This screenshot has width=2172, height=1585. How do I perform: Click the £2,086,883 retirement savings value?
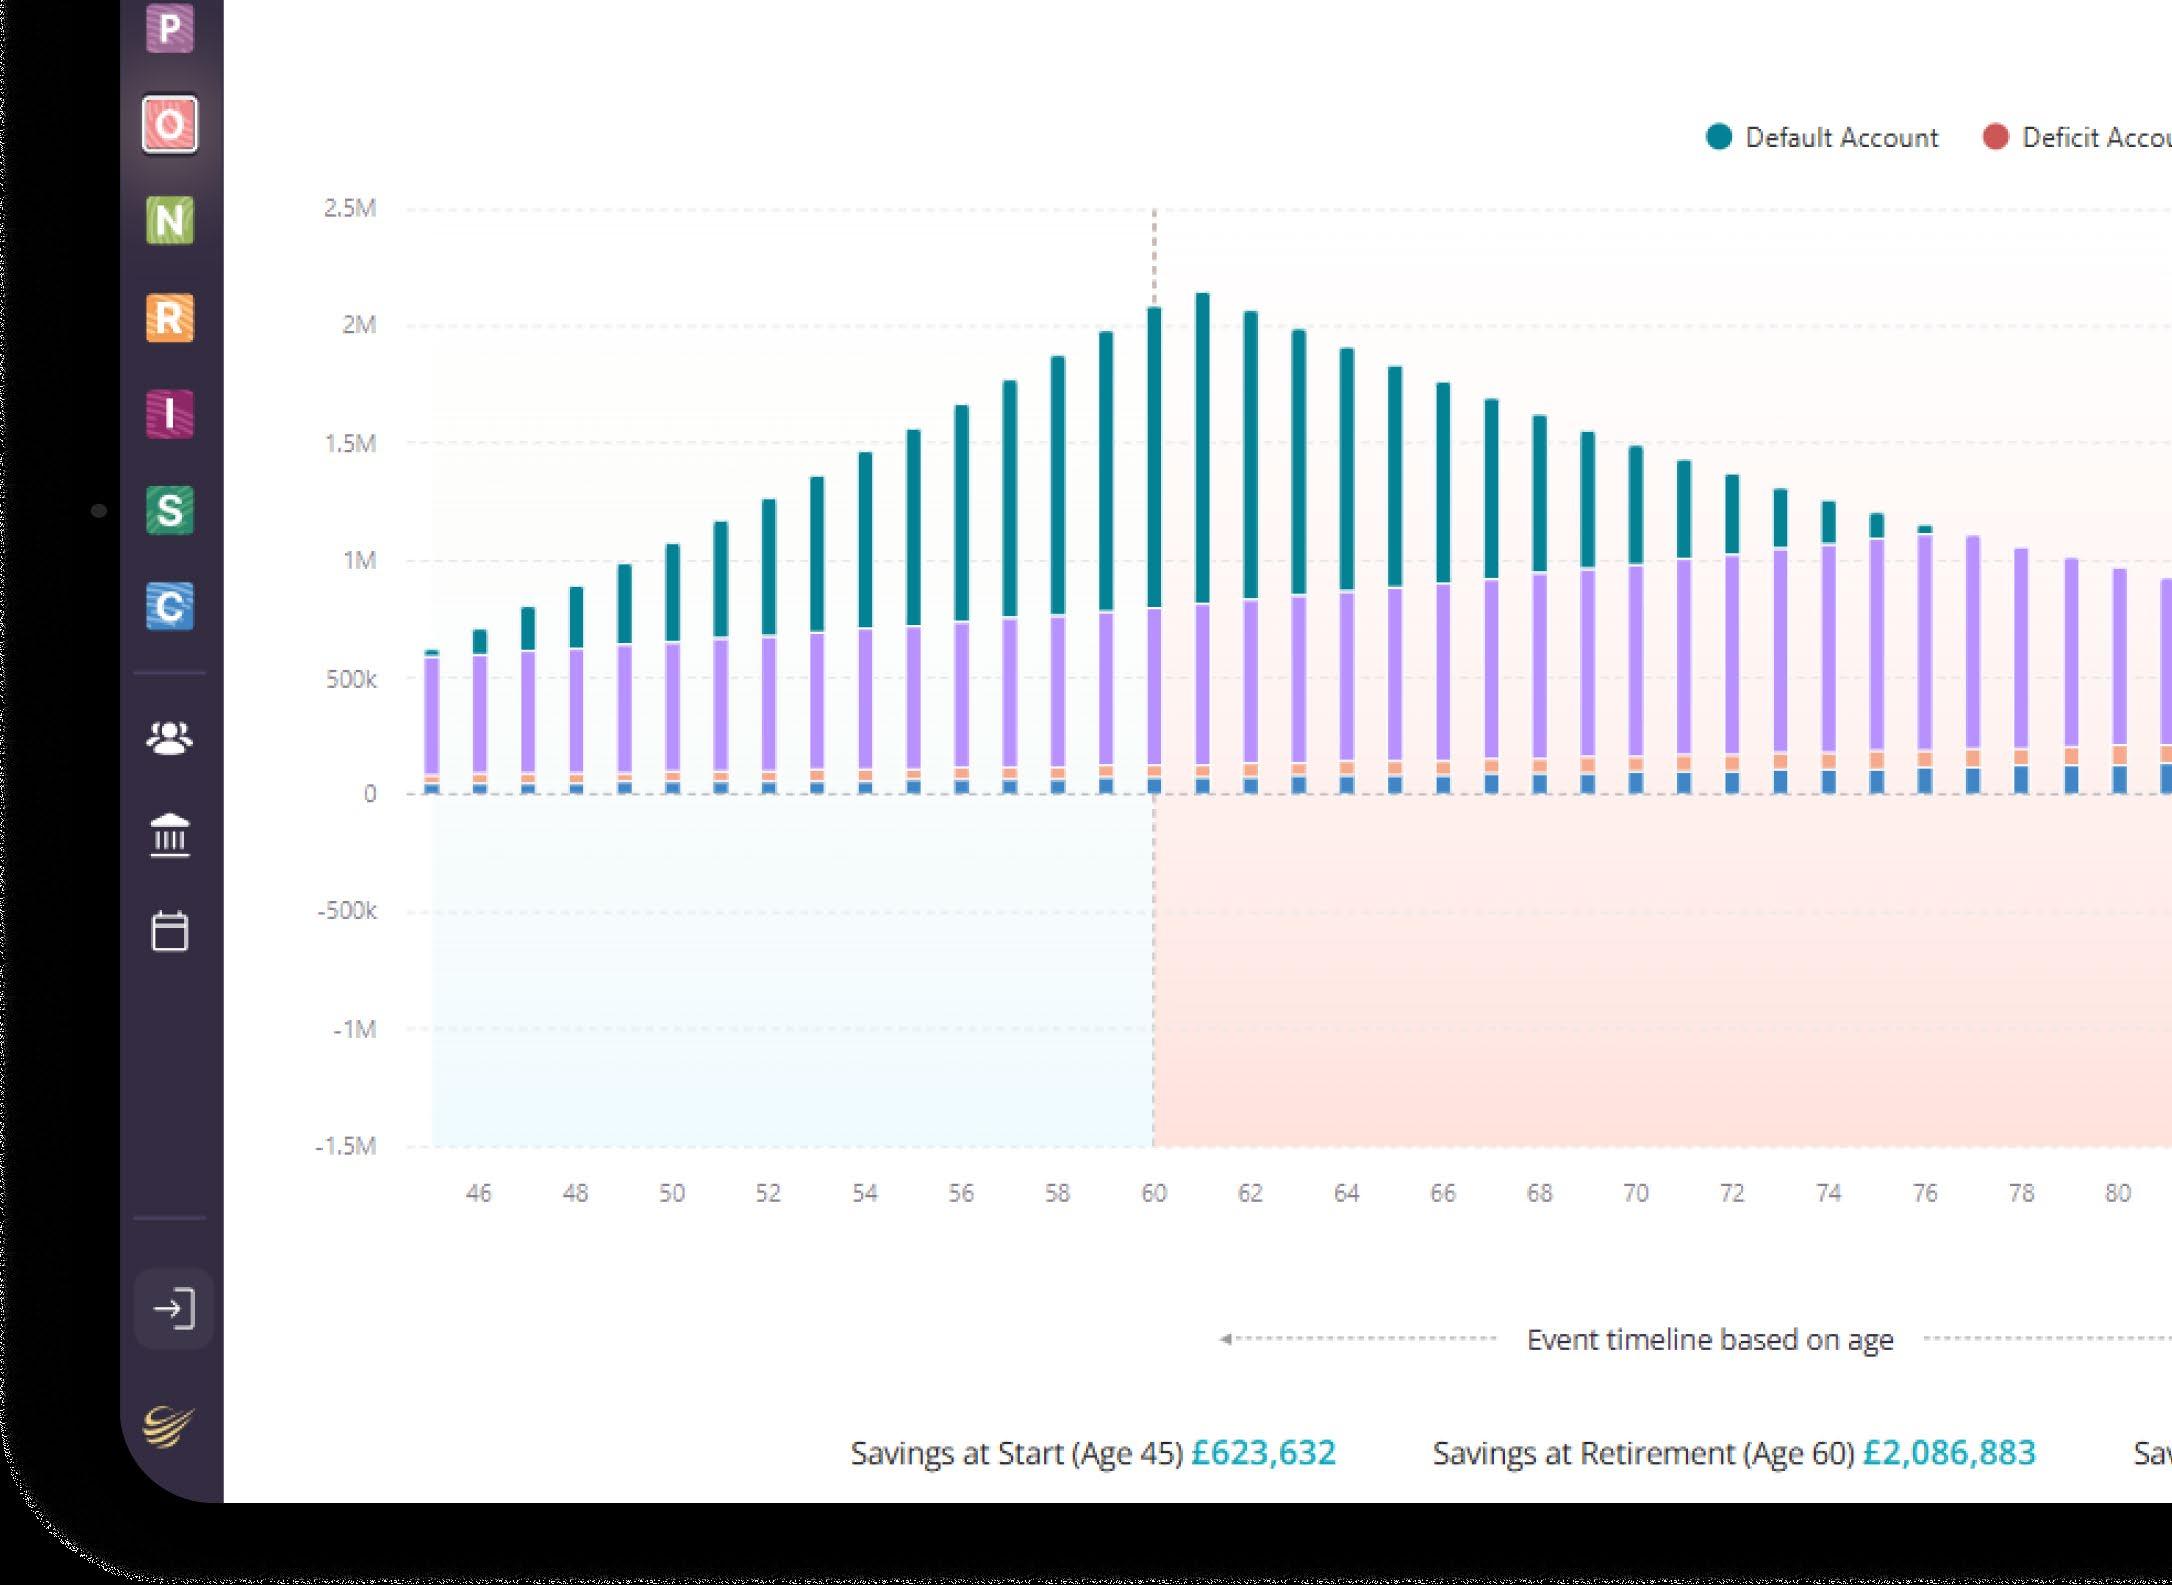[x=1948, y=1453]
